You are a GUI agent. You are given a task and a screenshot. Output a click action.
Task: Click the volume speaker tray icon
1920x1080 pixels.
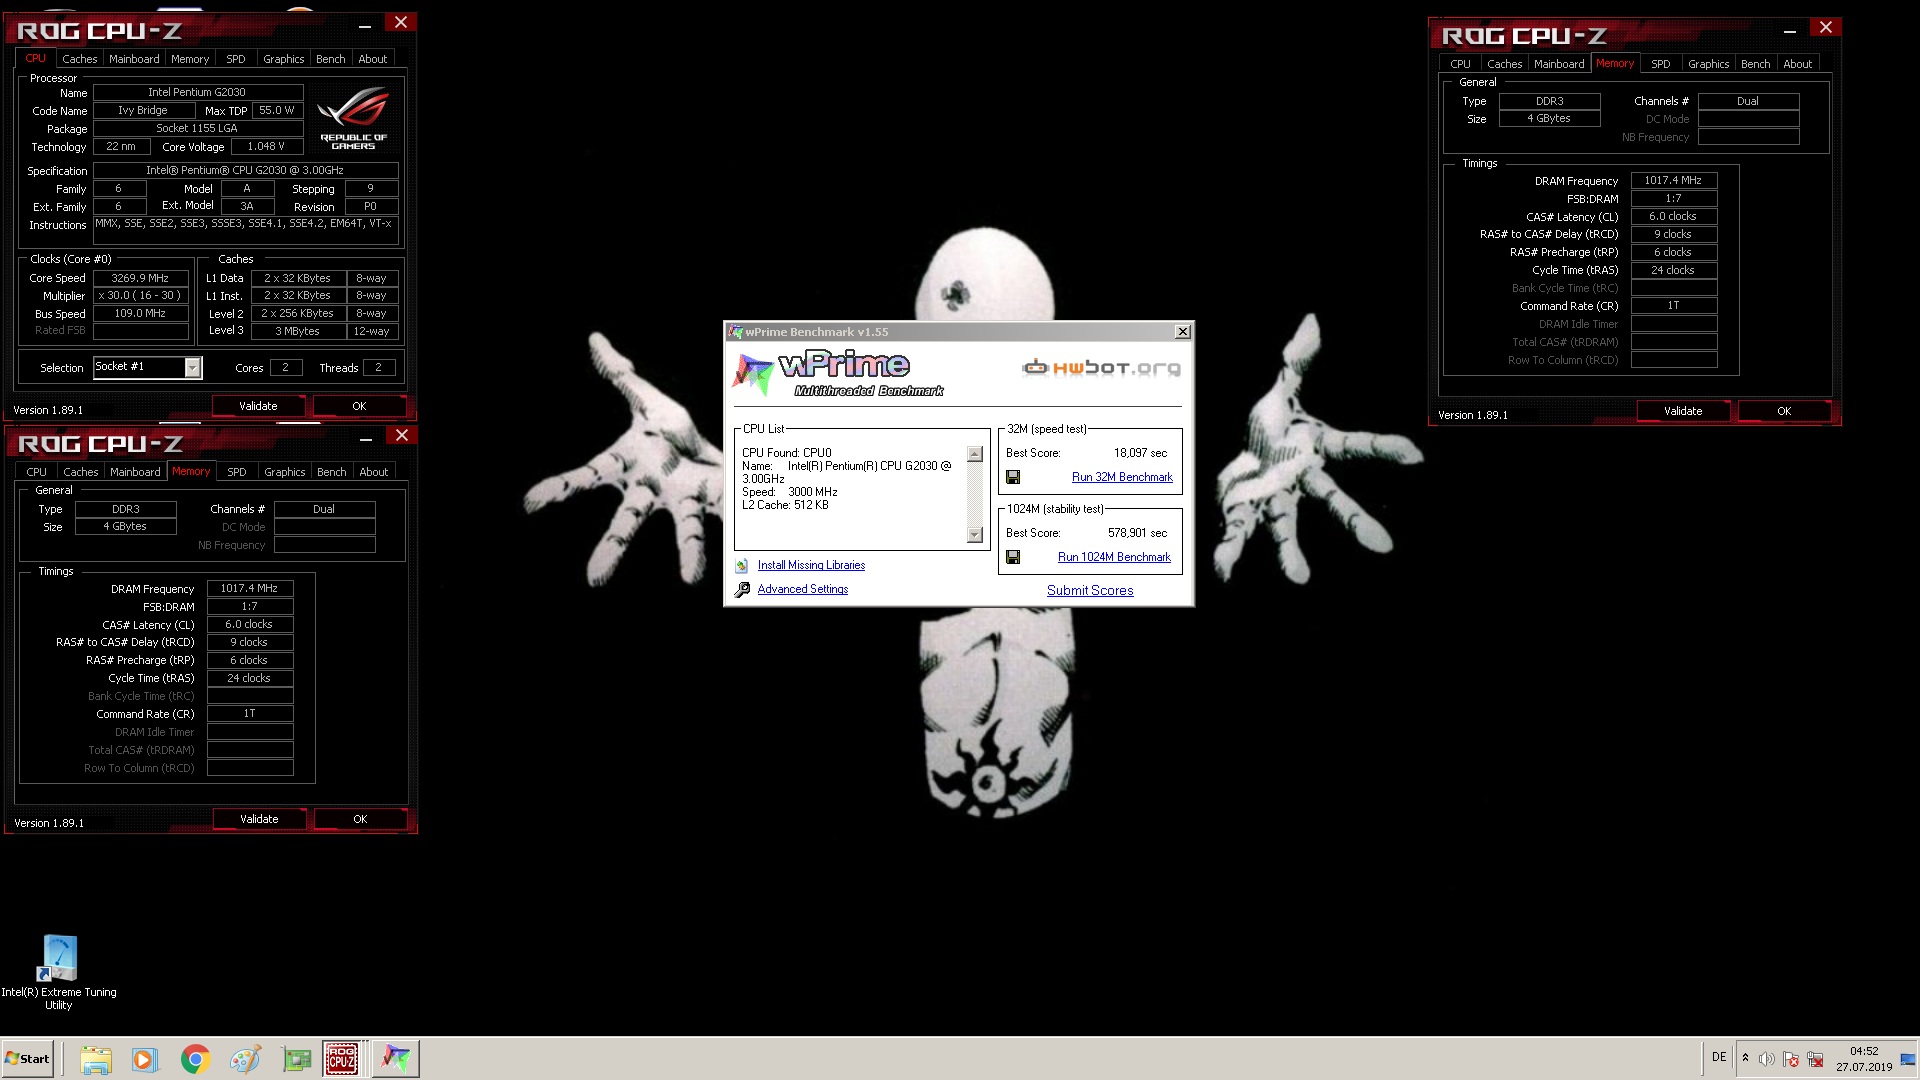(x=1767, y=1059)
